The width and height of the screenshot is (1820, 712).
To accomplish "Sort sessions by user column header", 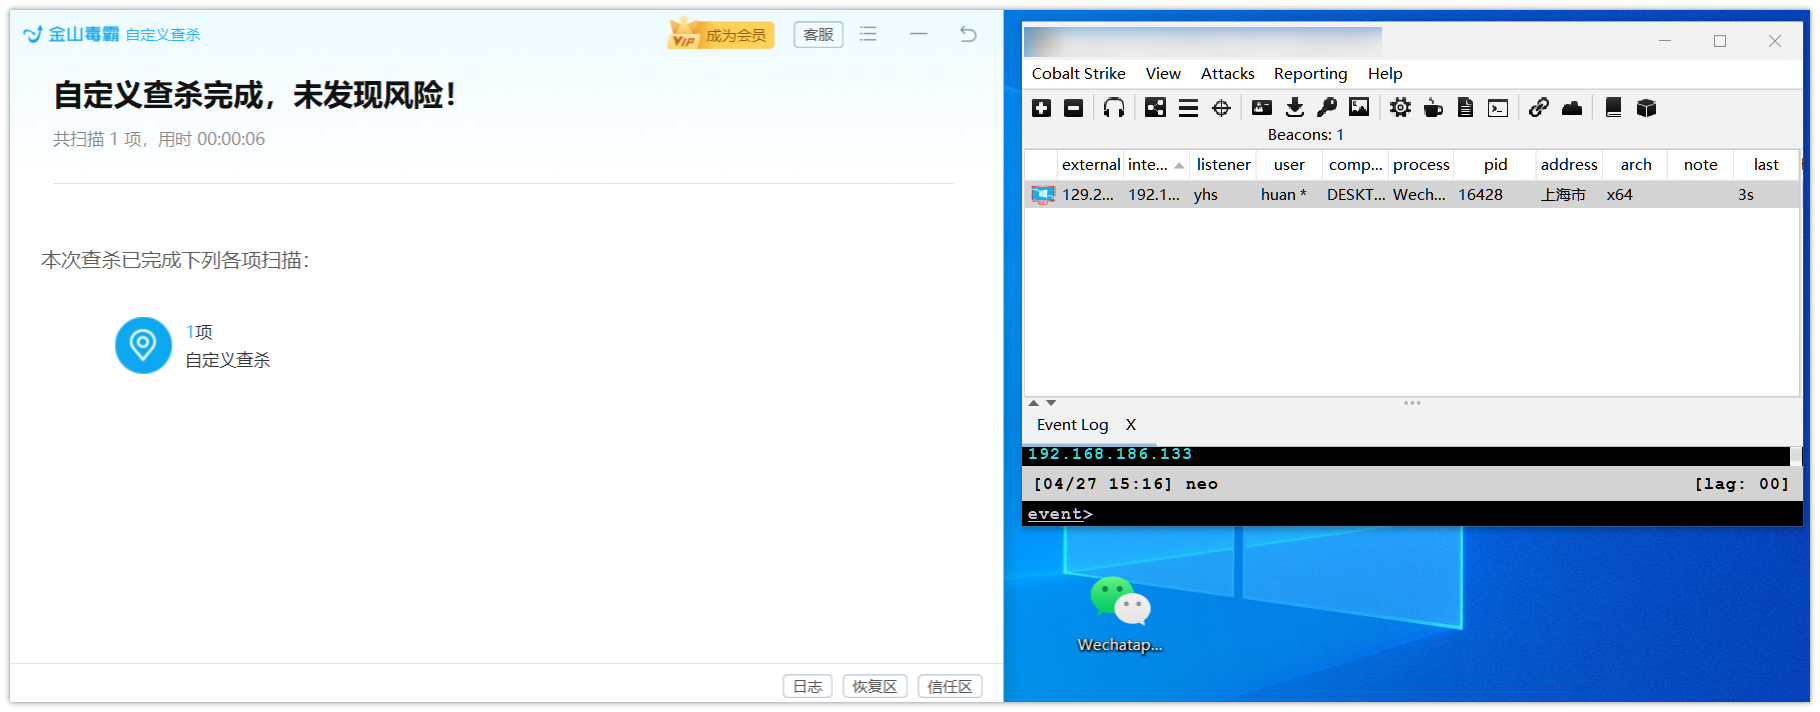I will point(1289,165).
